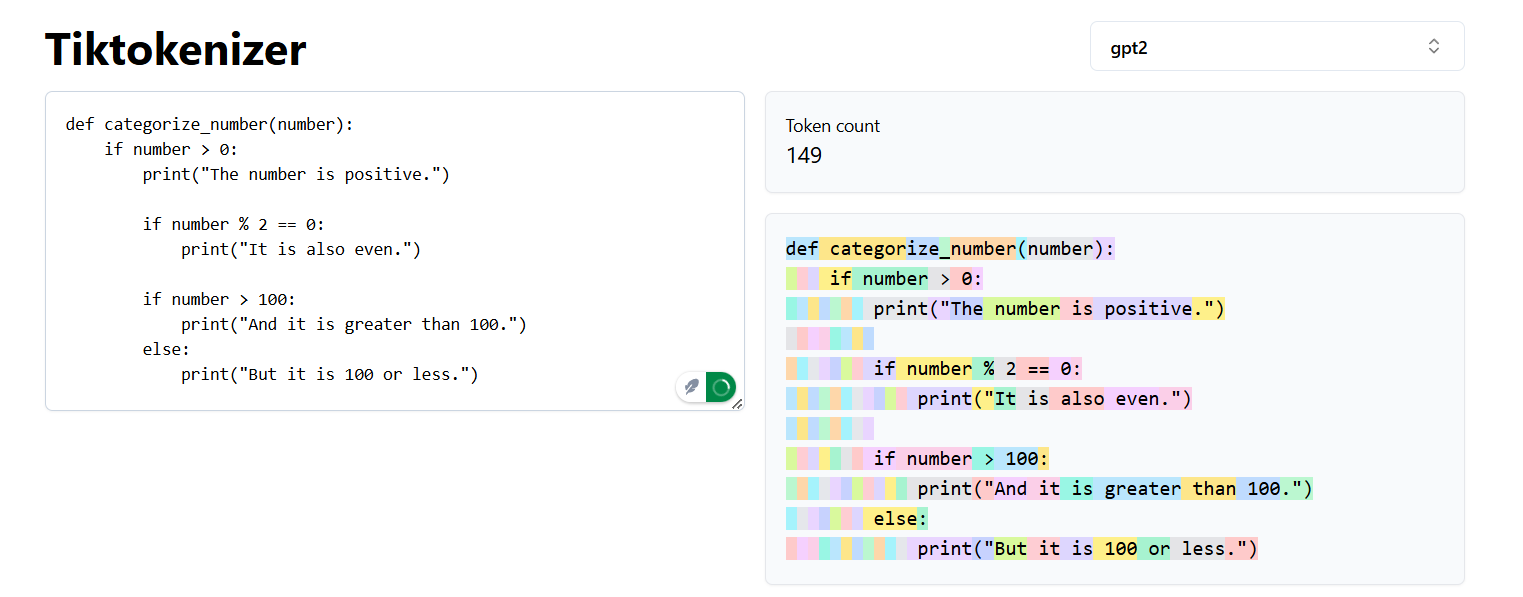Click the blue 'def' token in output
1523x597 pixels.
pyautogui.click(x=802, y=249)
